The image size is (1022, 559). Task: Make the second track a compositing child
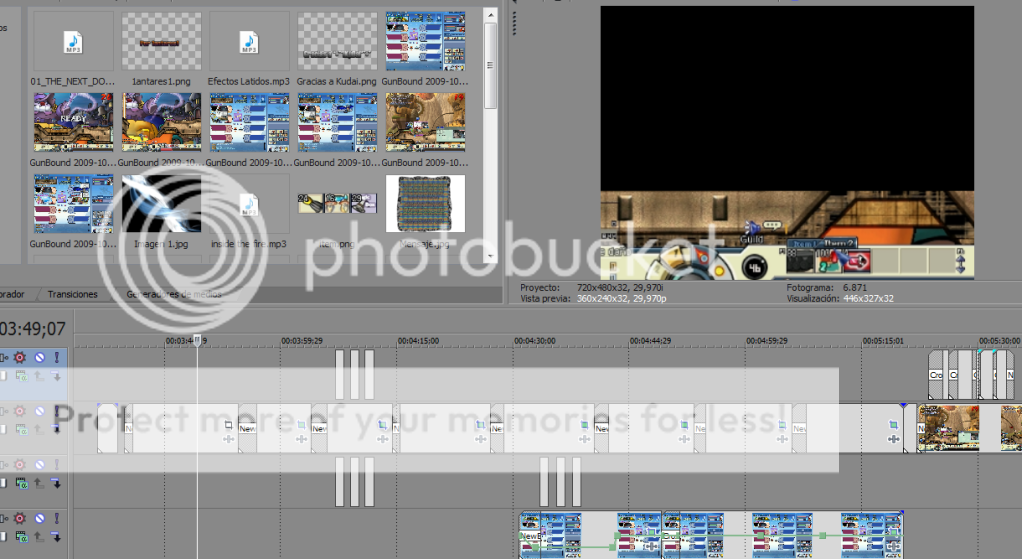coord(56,429)
